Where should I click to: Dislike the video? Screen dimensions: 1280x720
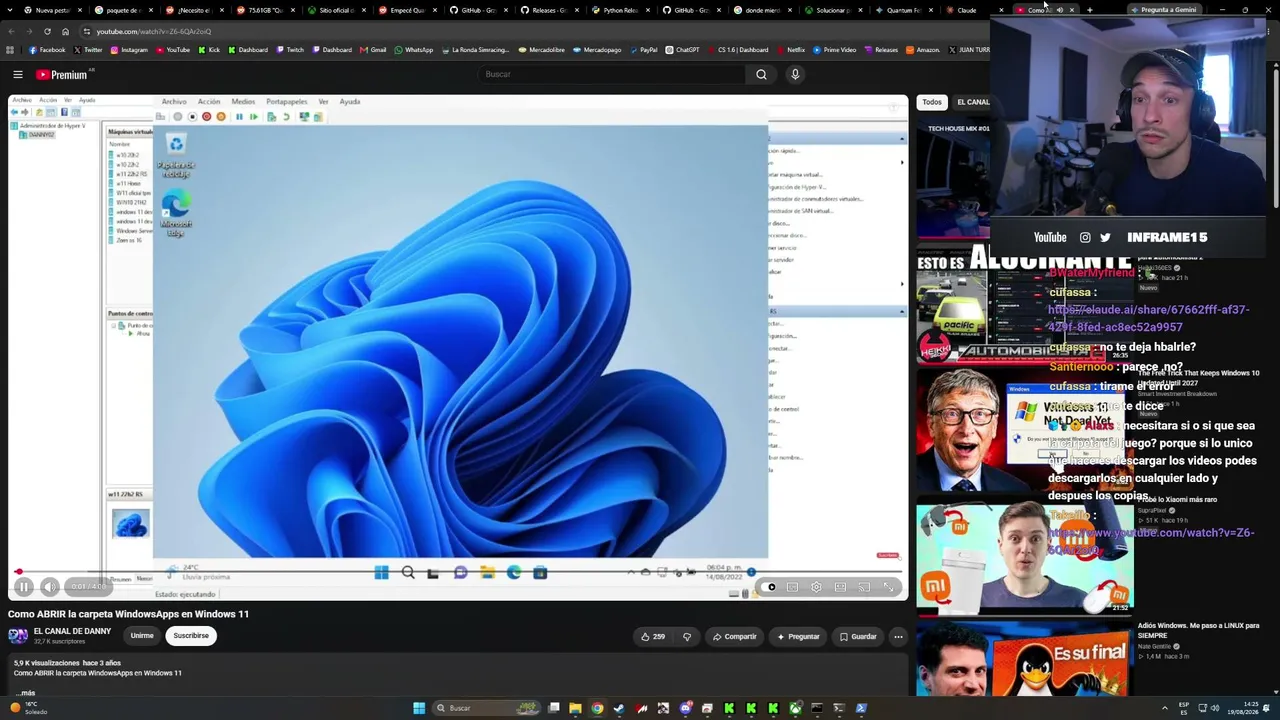(687, 636)
